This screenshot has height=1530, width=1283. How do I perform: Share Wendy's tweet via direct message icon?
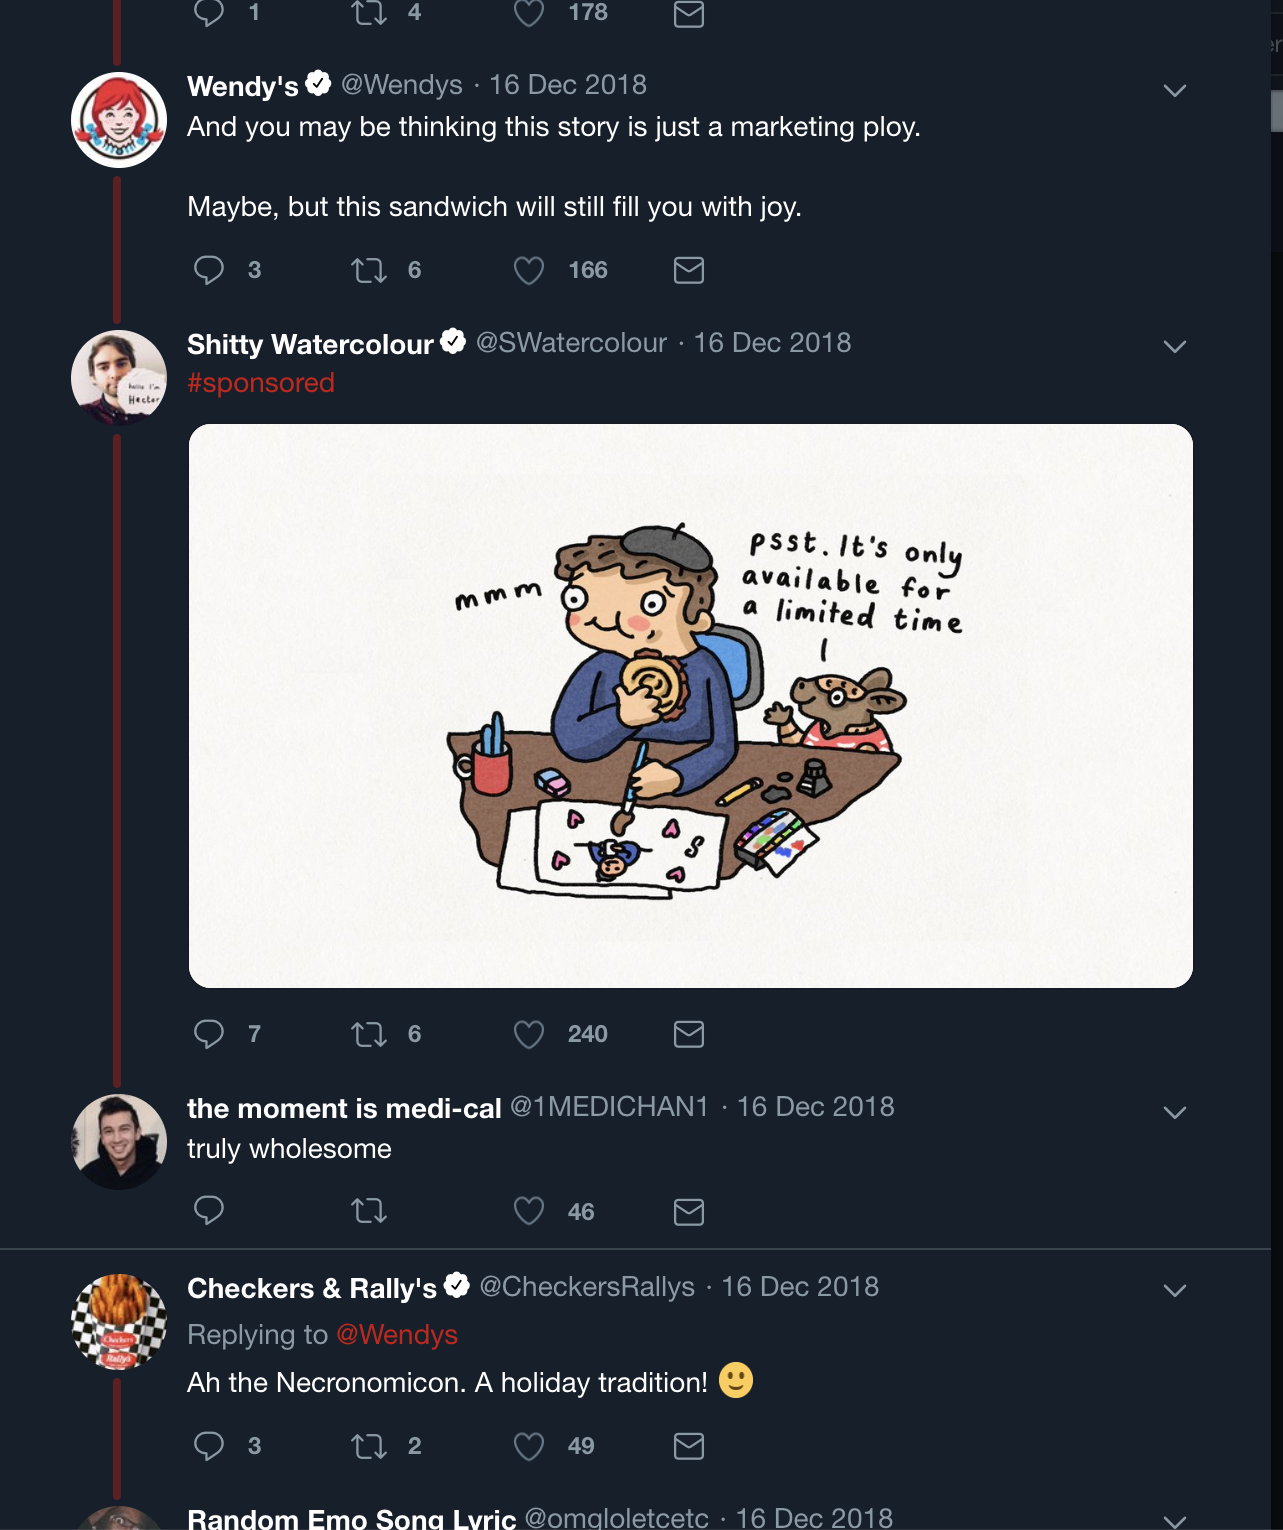(689, 270)
